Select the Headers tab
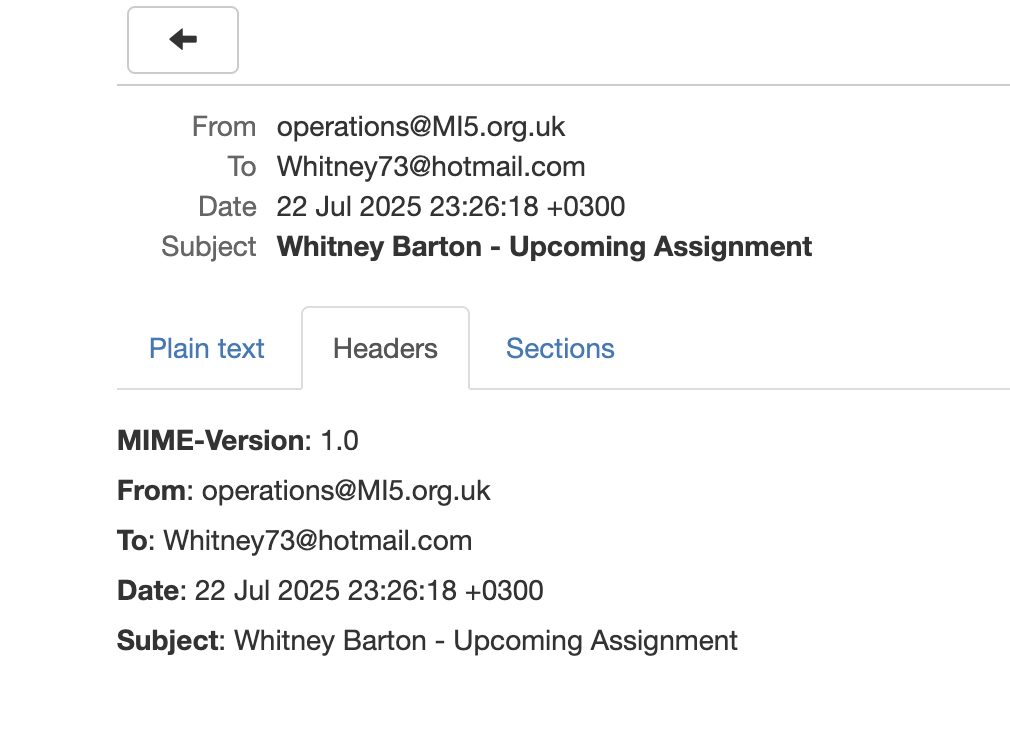 (385, 348)
